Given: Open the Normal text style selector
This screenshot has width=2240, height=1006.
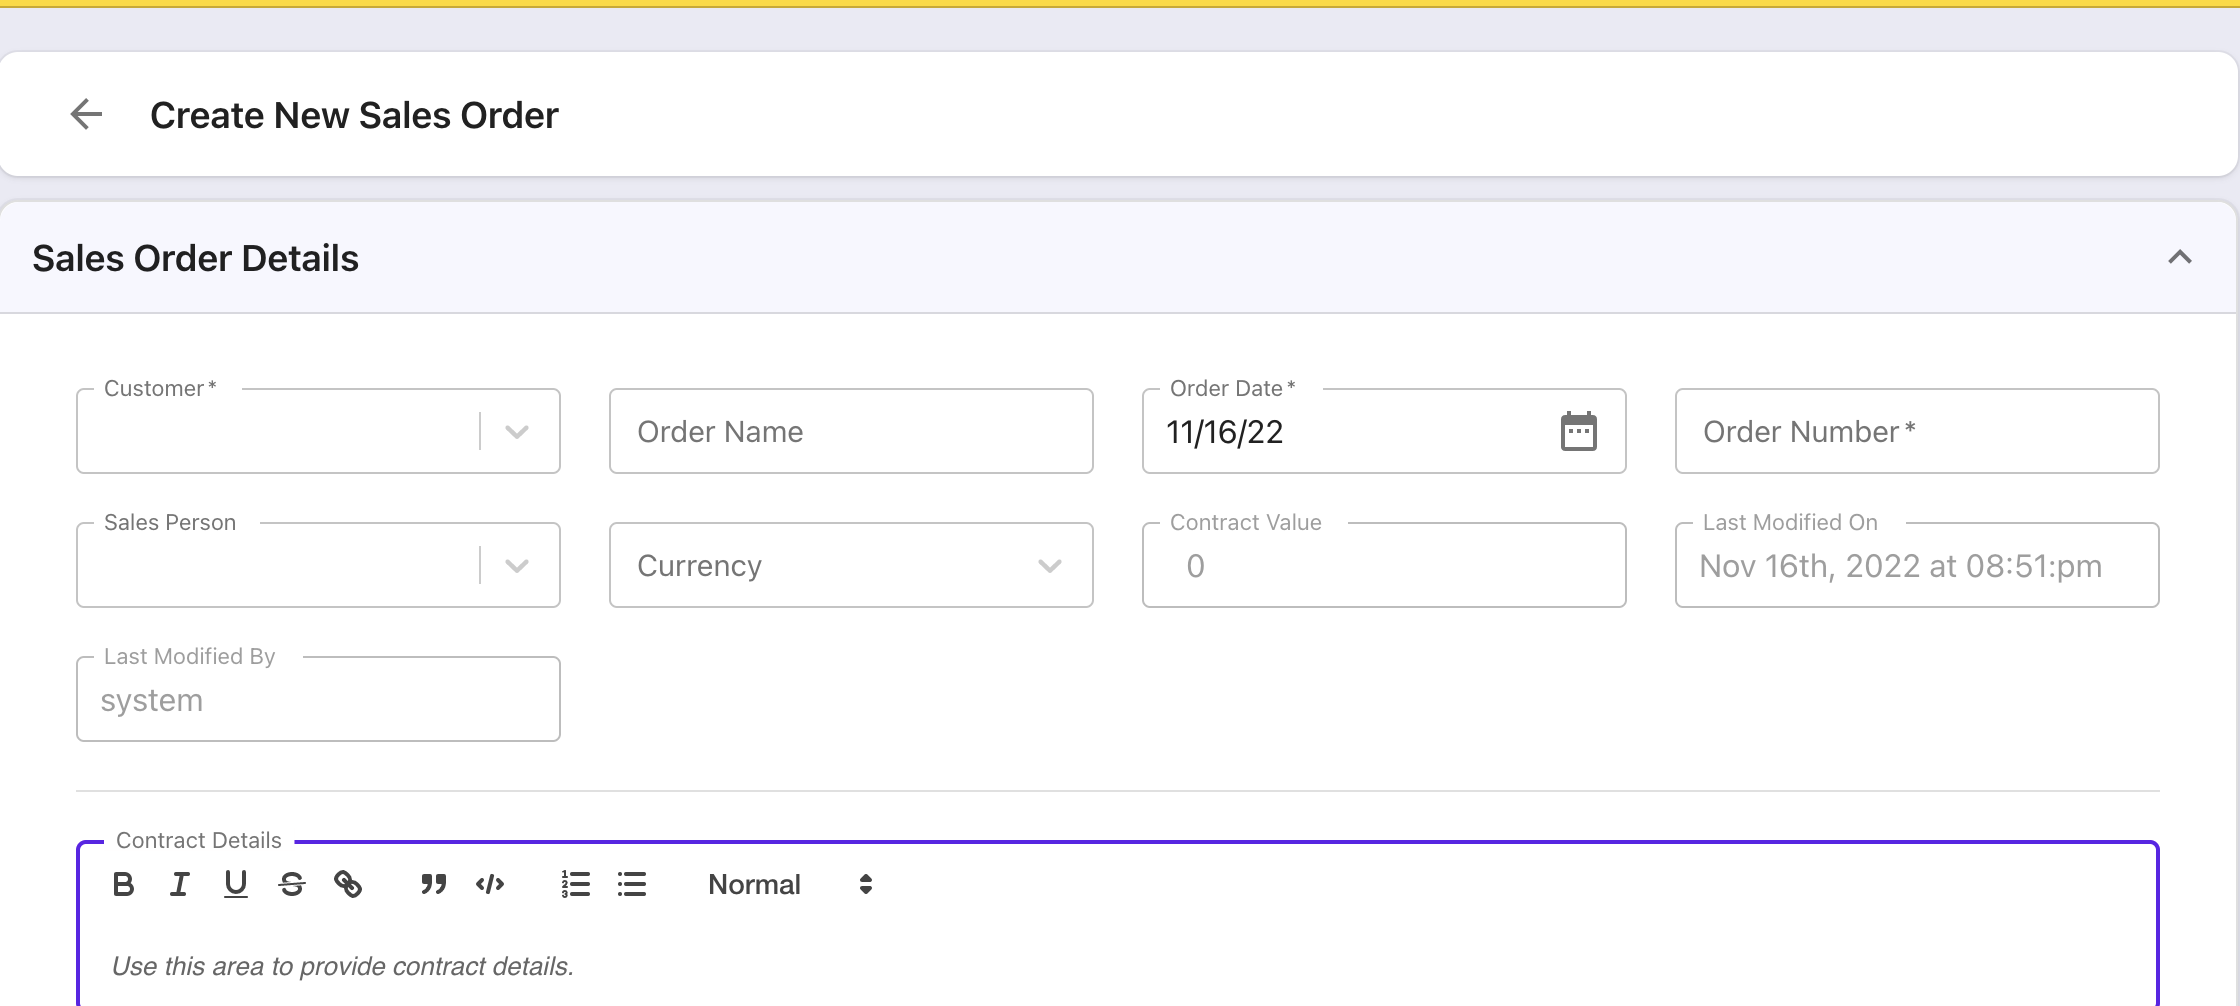Looking at the screenshot, I should click(x=788, y=884).
